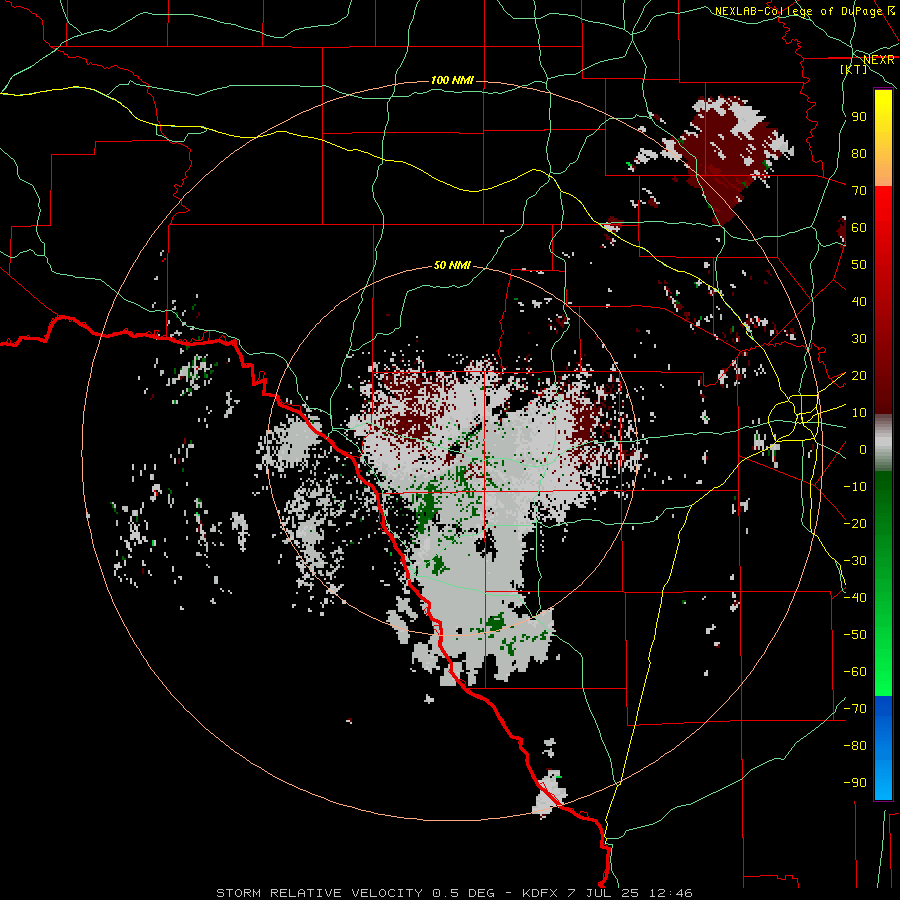
Task: Click the NEXR label at top right
Action: (x=878, y=60)
